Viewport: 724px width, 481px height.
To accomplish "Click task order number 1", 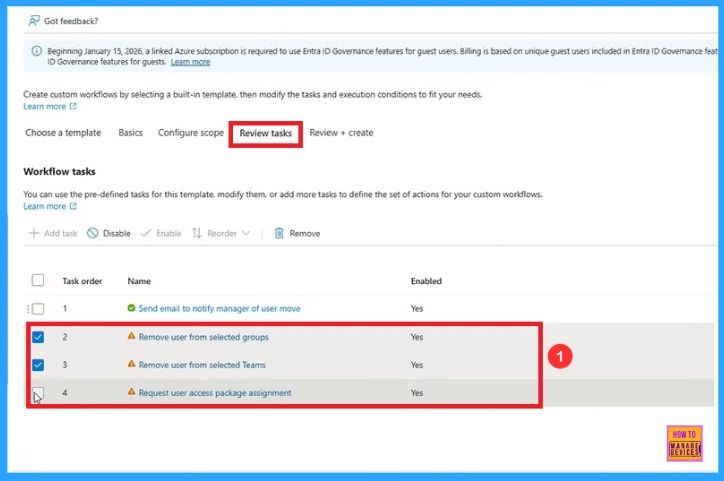I will click(x=65, y=308).
